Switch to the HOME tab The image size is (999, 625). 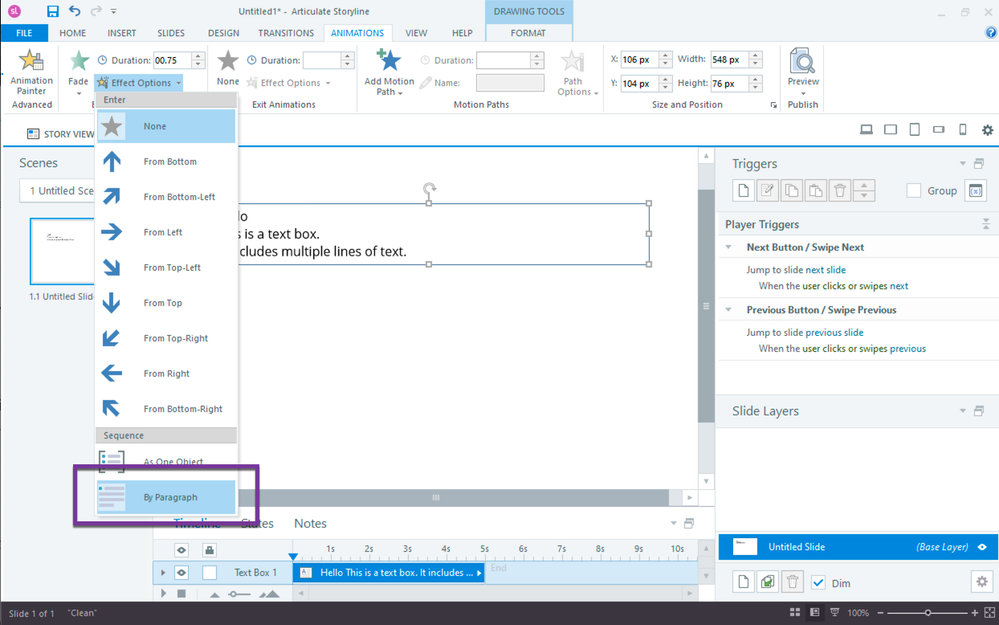pos(73,33)
